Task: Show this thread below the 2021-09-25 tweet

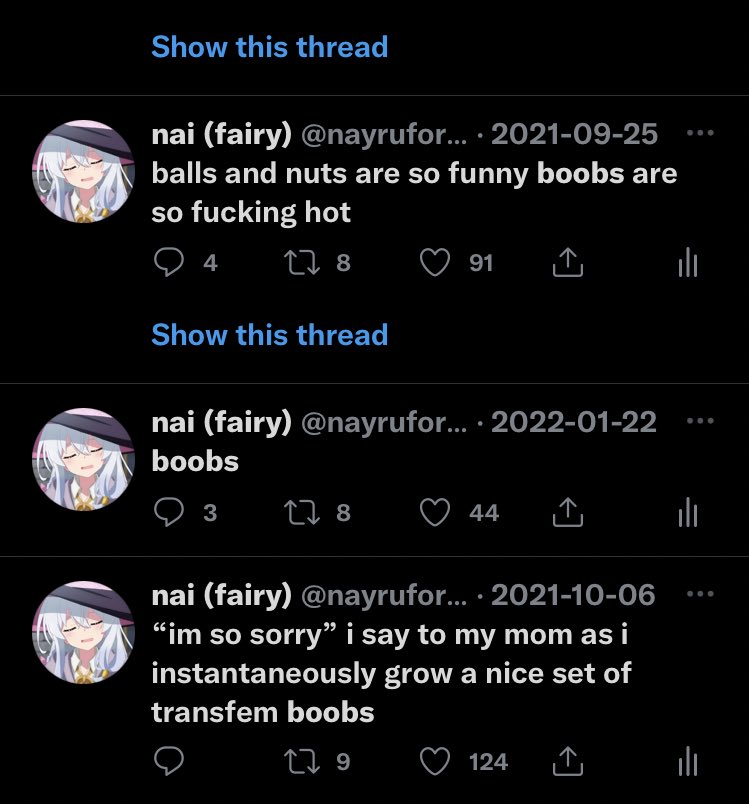Action: 270,335
